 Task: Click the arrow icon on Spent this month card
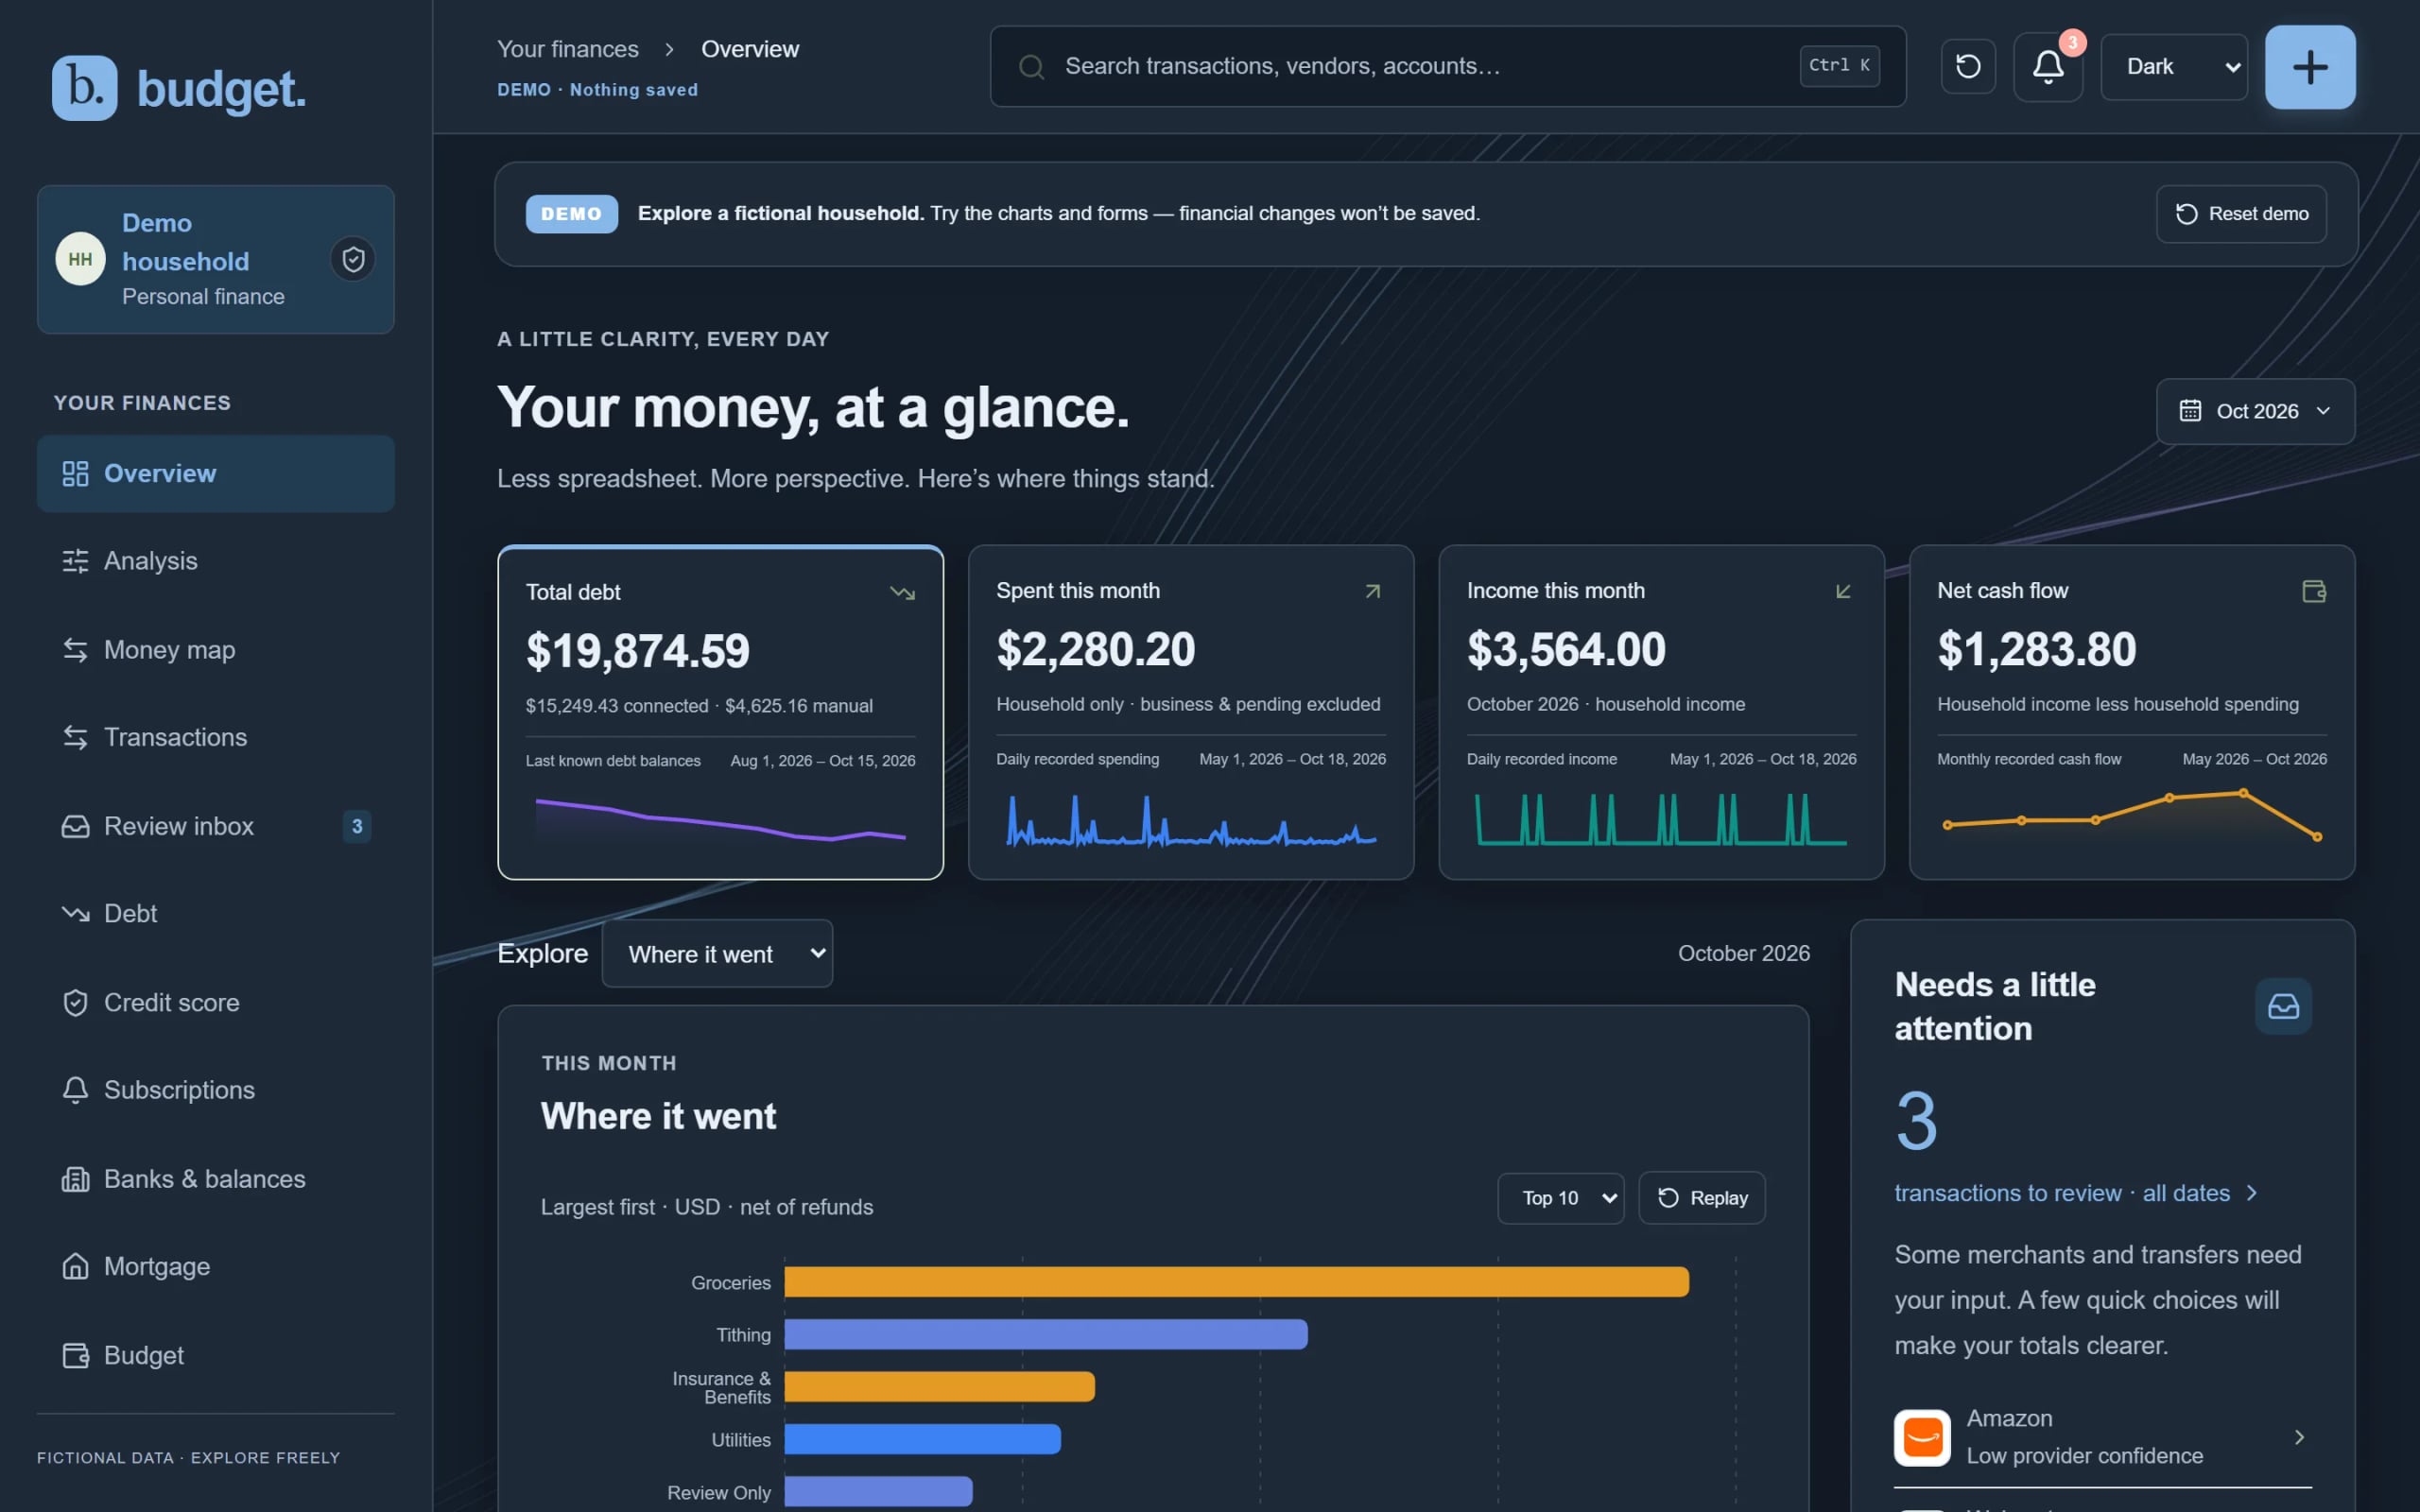click(x=1373, y=591)
